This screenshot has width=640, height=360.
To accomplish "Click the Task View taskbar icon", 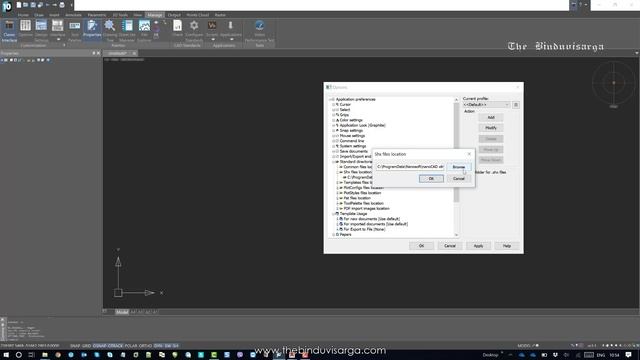I will tap(31, 355).
